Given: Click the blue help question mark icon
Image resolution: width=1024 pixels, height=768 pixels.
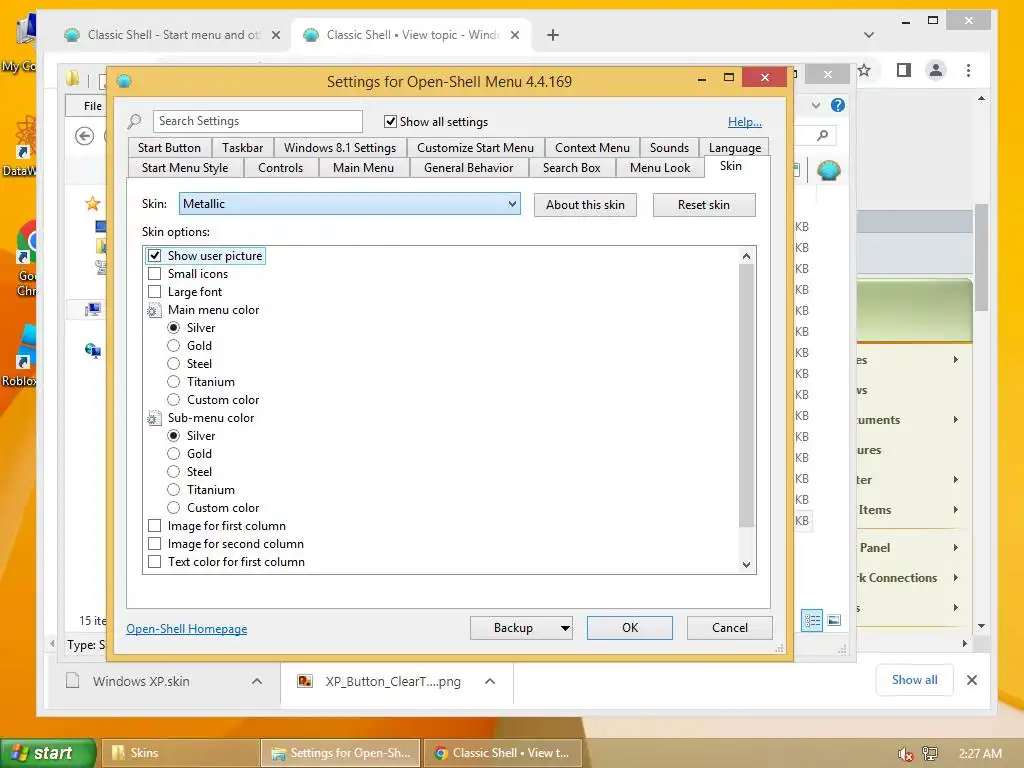Looking at the screenshot, I should (x=838, y=105).
